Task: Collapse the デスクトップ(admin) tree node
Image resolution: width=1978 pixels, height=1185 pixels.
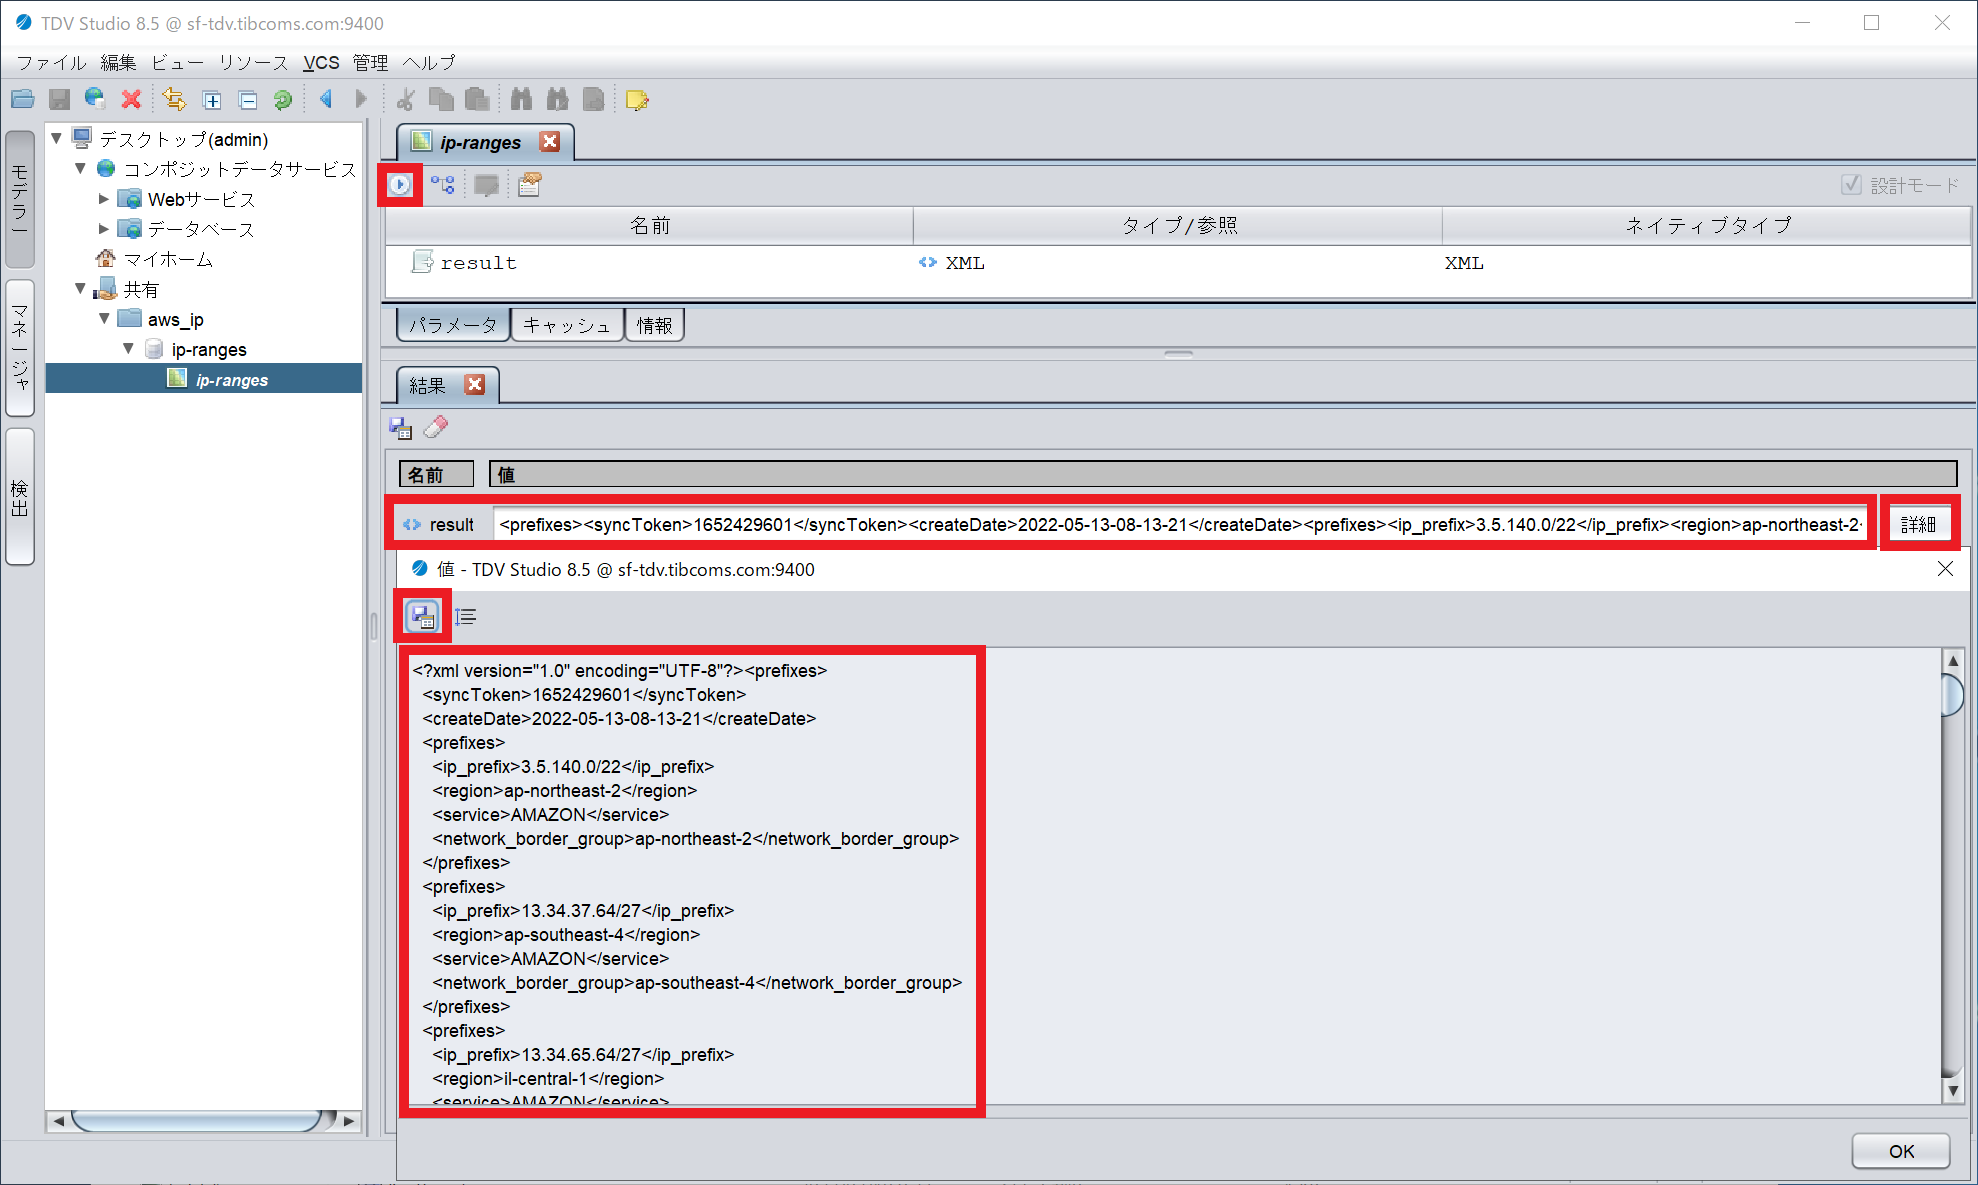Action: (x=57, y=138)
